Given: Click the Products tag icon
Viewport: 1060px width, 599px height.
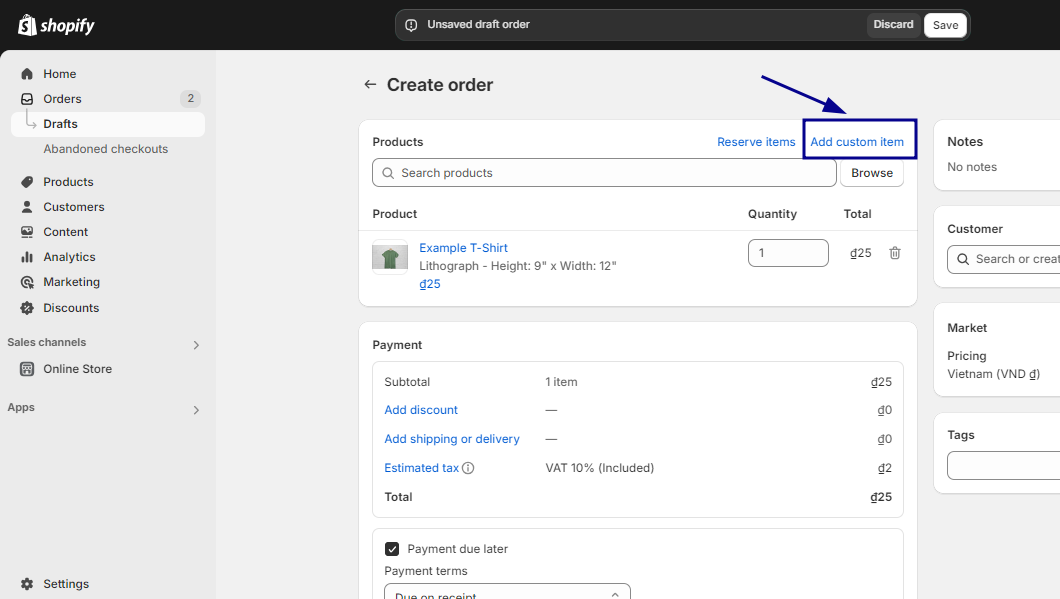Looking at the screenshot, I should point(27,182).
